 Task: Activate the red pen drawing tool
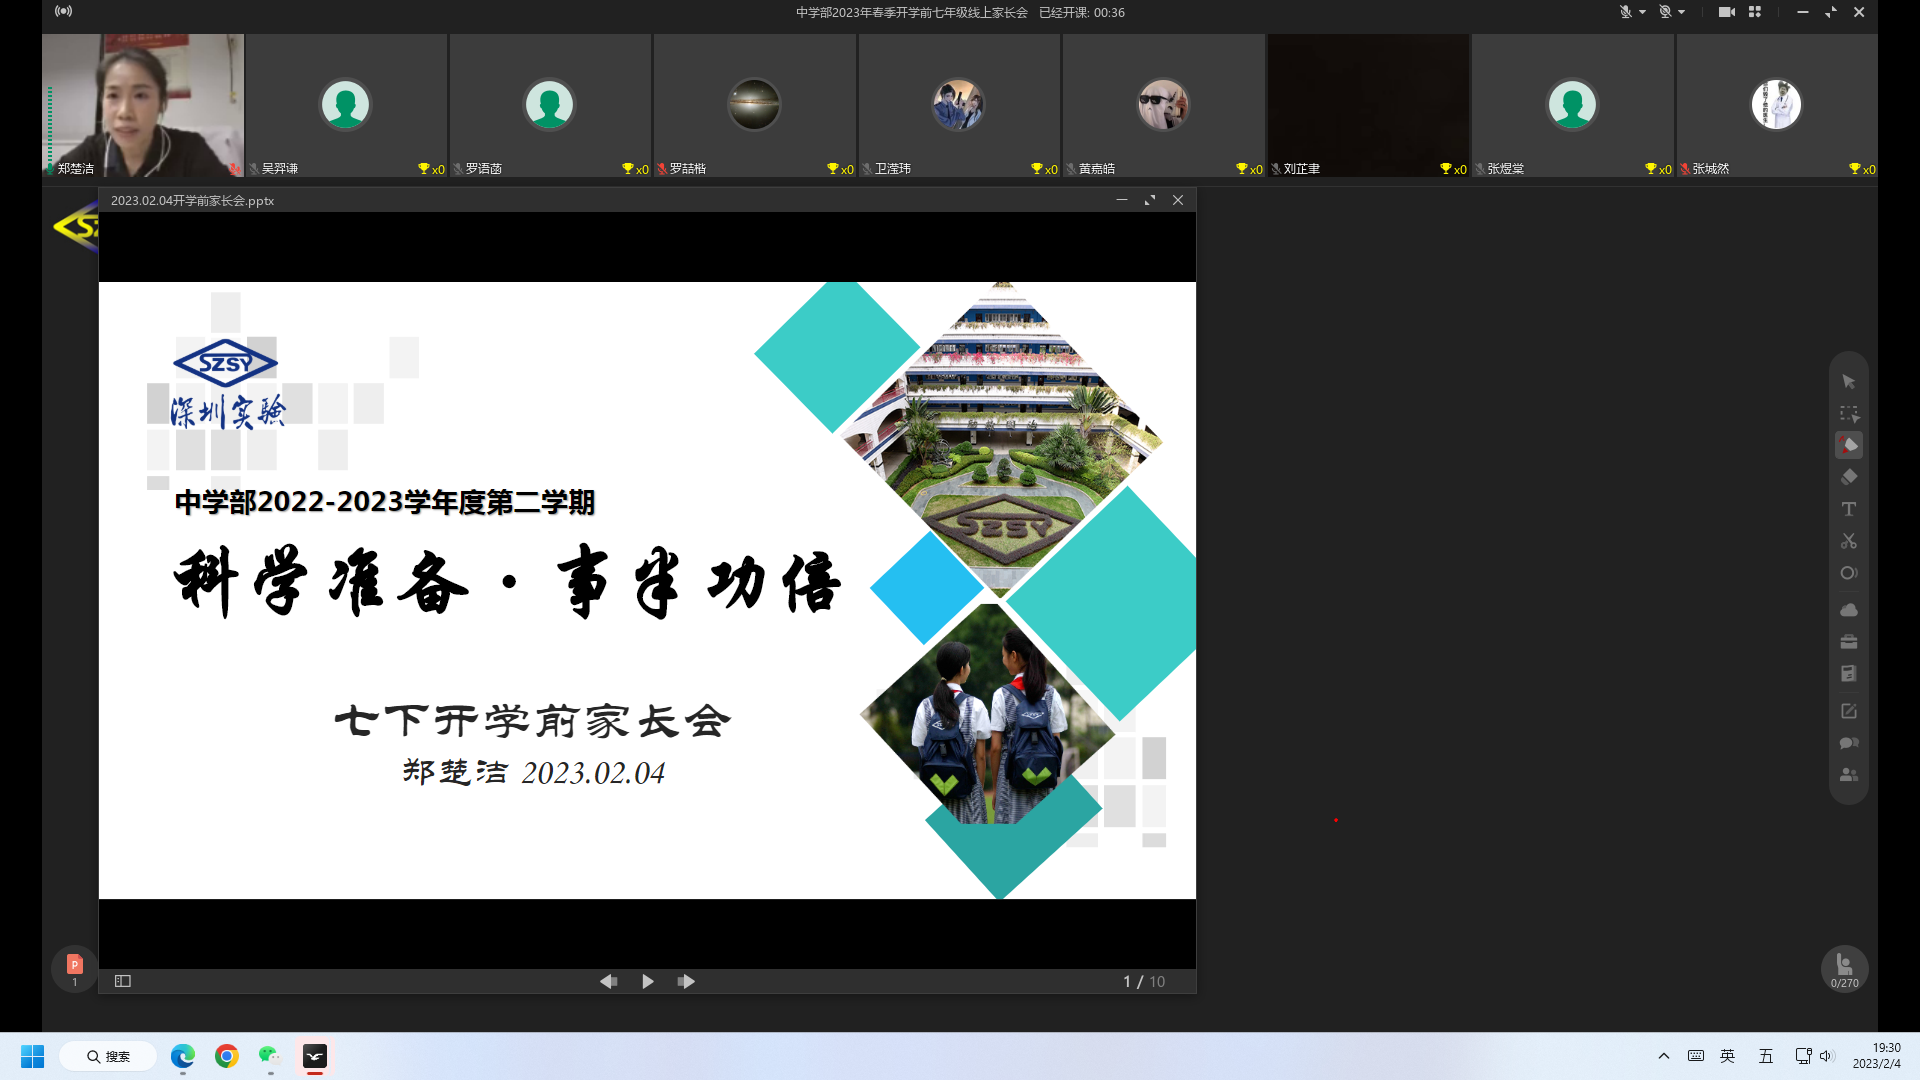point(1848,445)
